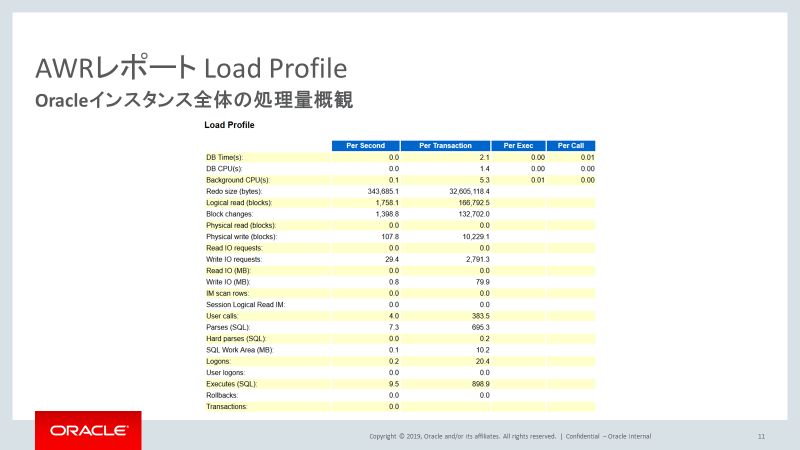The width and height of the screenshot is (800, 450).
Task: Select the 'User calls:' row label
Action: (x=222, y=316)
